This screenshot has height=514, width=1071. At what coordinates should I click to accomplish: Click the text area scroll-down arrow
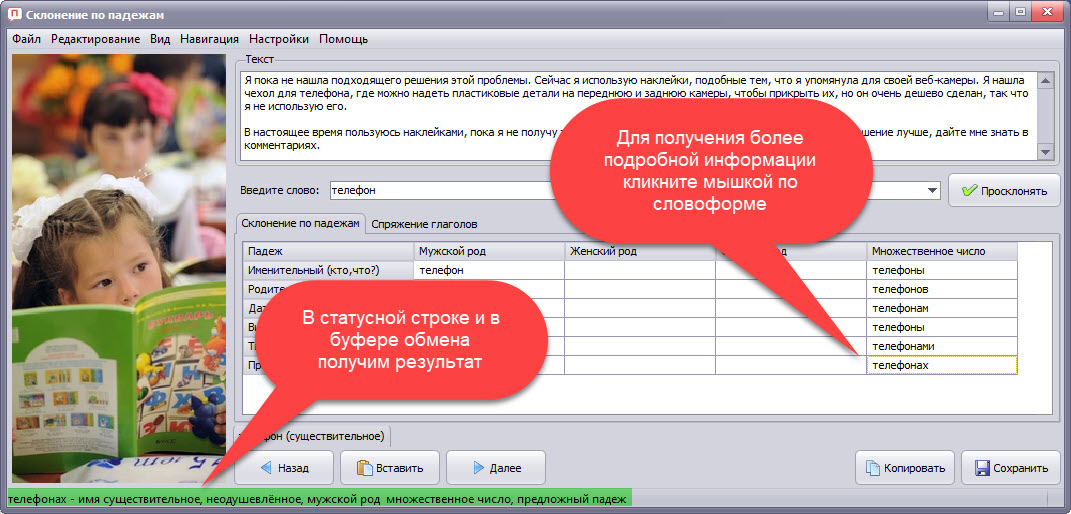[1045, 152]
